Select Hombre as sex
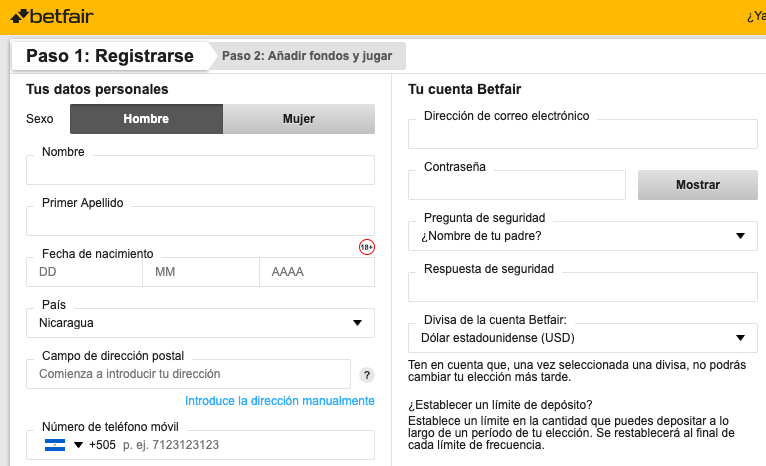 click(x=146, y=119)
